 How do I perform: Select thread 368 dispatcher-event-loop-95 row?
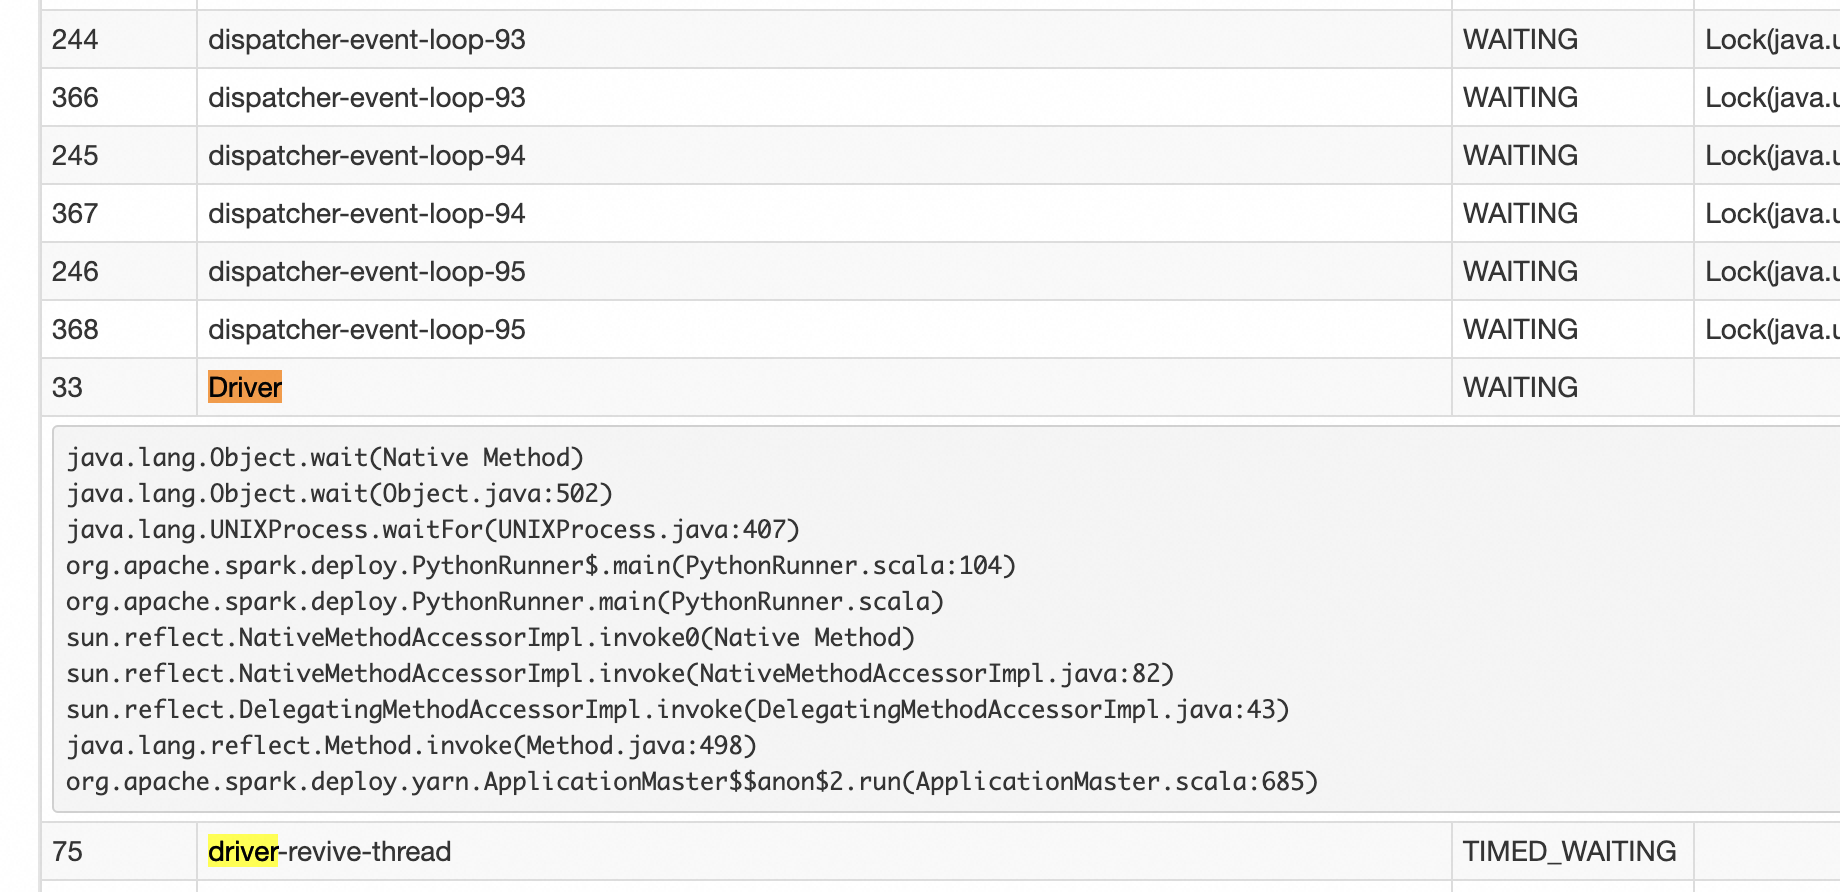940,329
